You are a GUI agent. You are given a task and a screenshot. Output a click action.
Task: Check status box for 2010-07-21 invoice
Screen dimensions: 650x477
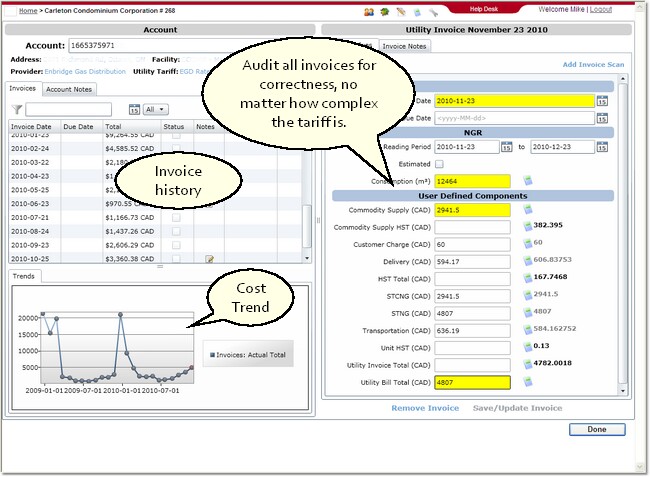[x=176, y=218]
